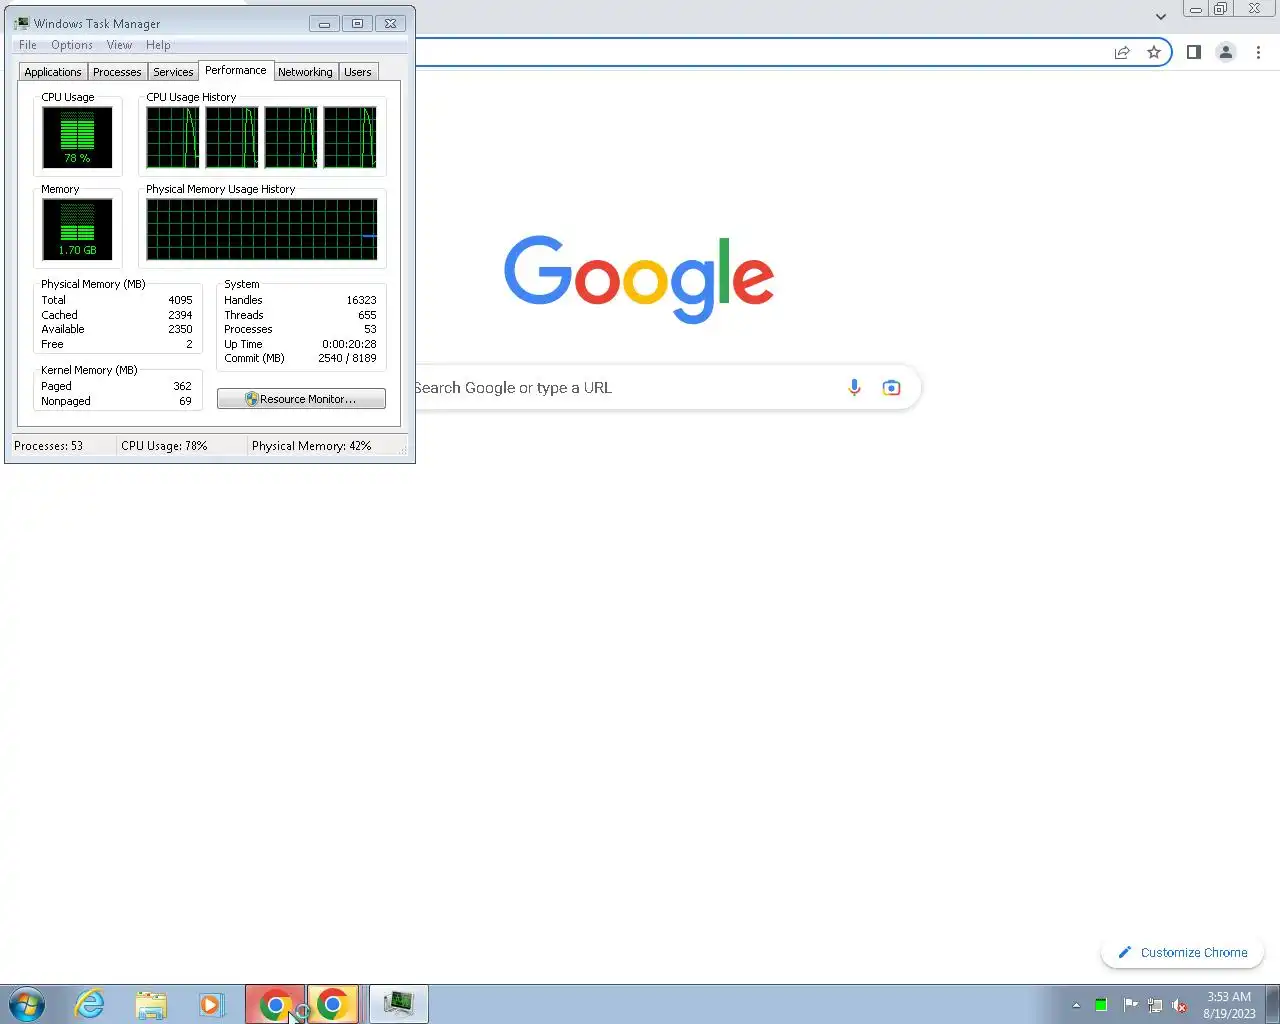Open the Networking tab
Screen dimensions: 1280x1024
[305, 72]
